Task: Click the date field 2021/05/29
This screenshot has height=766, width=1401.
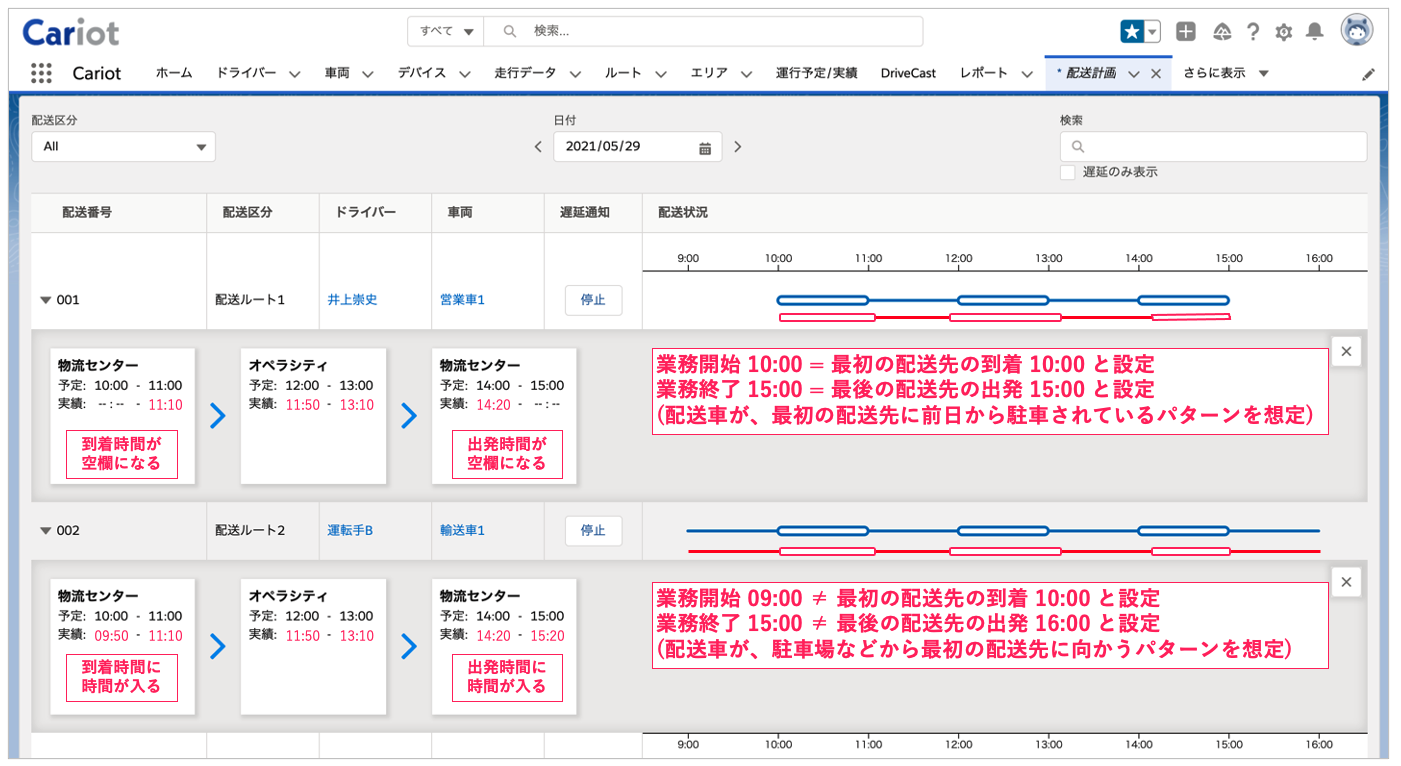Action: 637,146
